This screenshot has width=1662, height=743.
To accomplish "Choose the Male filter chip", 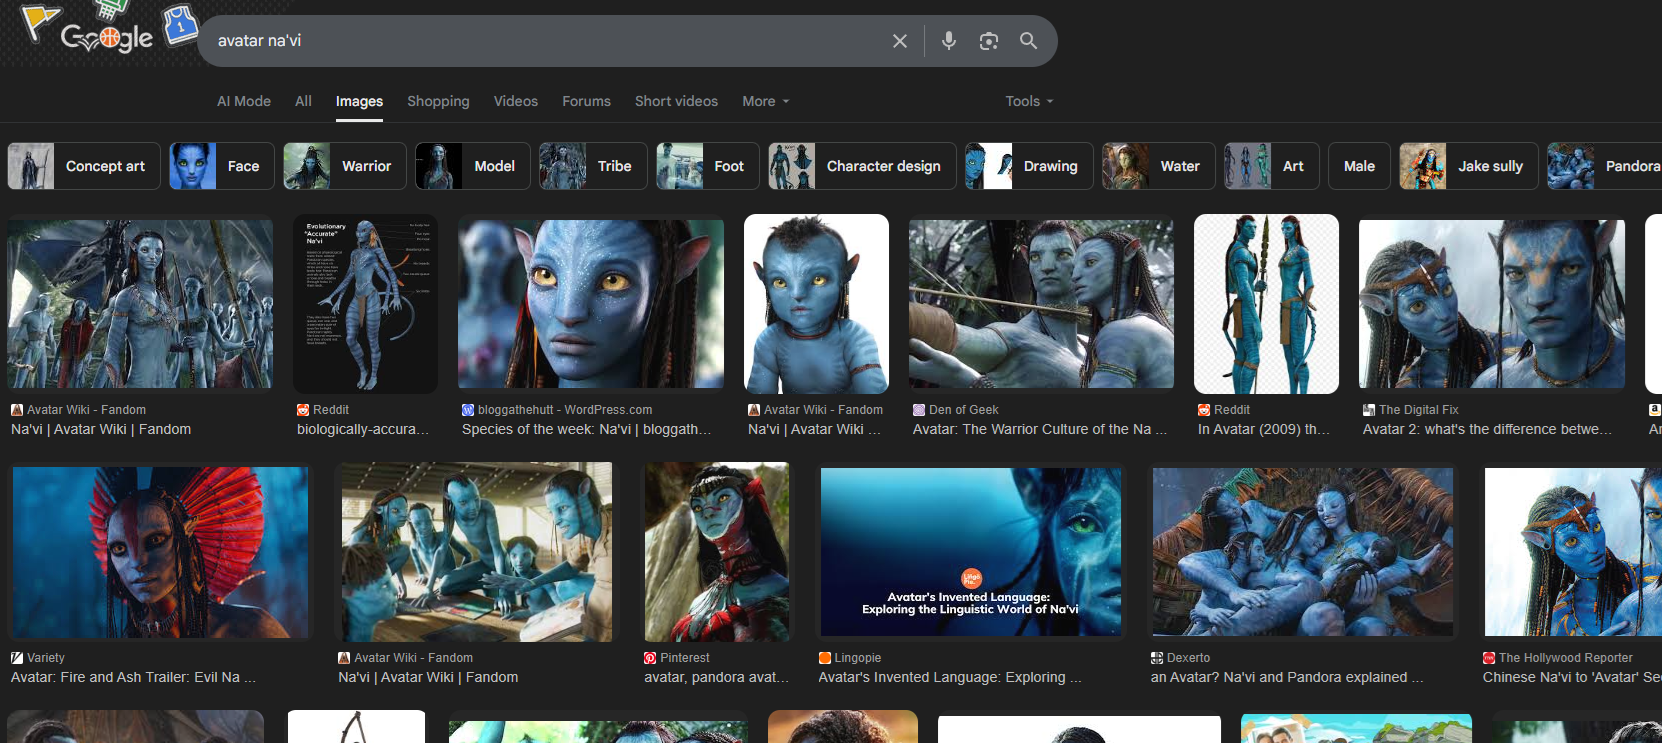I will [x=1360, y=166].
